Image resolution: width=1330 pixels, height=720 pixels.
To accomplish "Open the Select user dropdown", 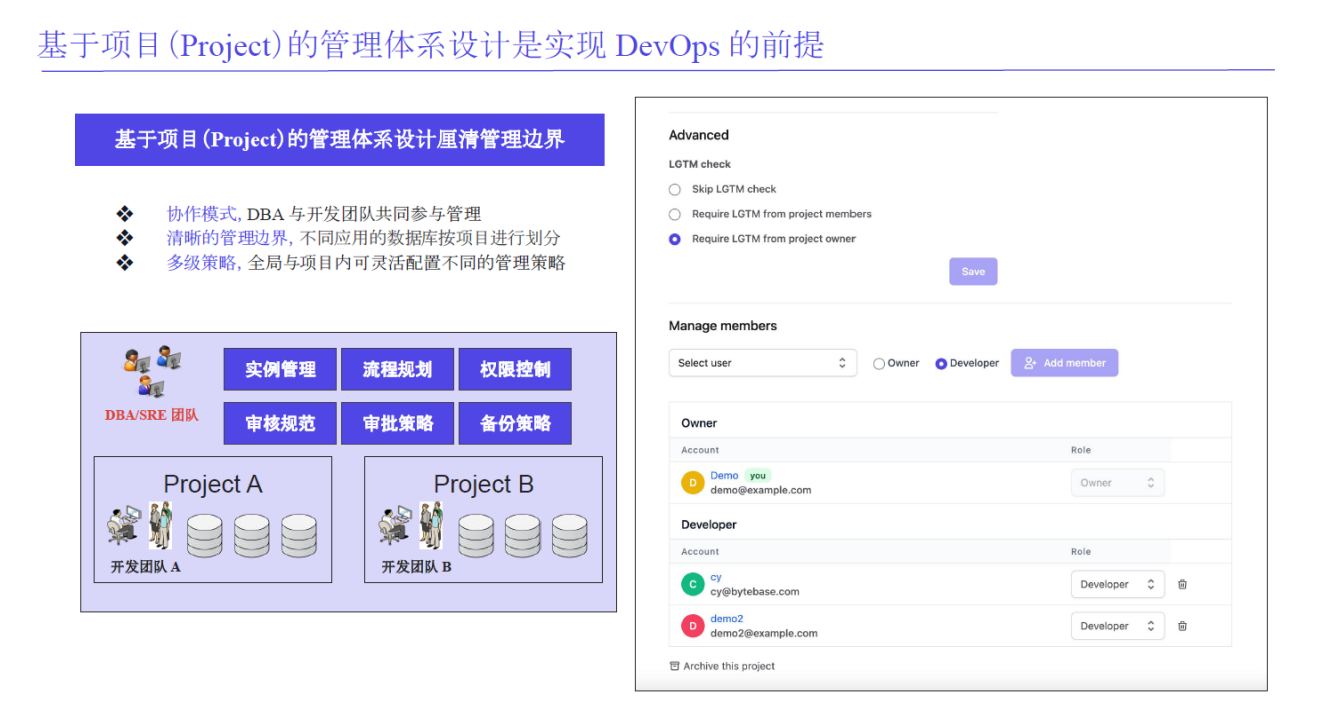I will click(x=762, y=363).
